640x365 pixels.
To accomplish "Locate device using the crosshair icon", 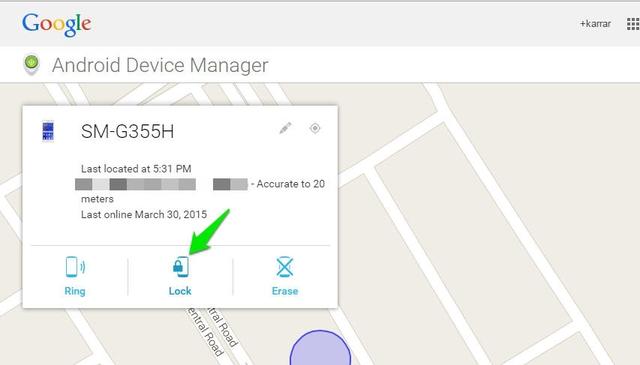I will 315,128.
